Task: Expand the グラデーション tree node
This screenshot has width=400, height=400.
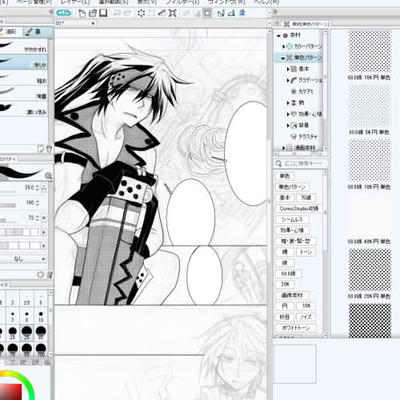Action: coord(288,80)
